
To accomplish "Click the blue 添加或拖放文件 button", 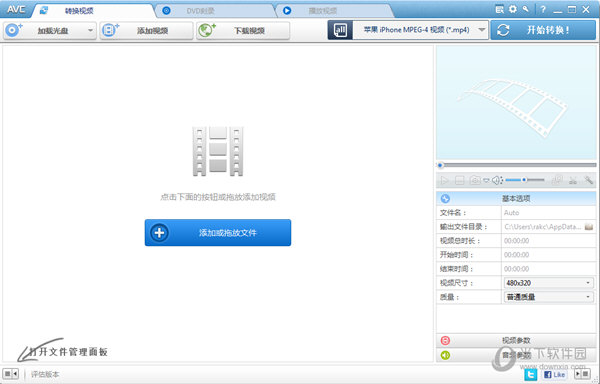I will coord(218,233).
